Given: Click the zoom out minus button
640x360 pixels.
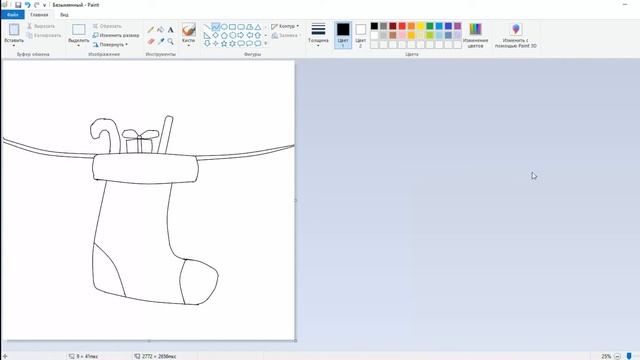Looking at the screenshot, I should (617, 356).
